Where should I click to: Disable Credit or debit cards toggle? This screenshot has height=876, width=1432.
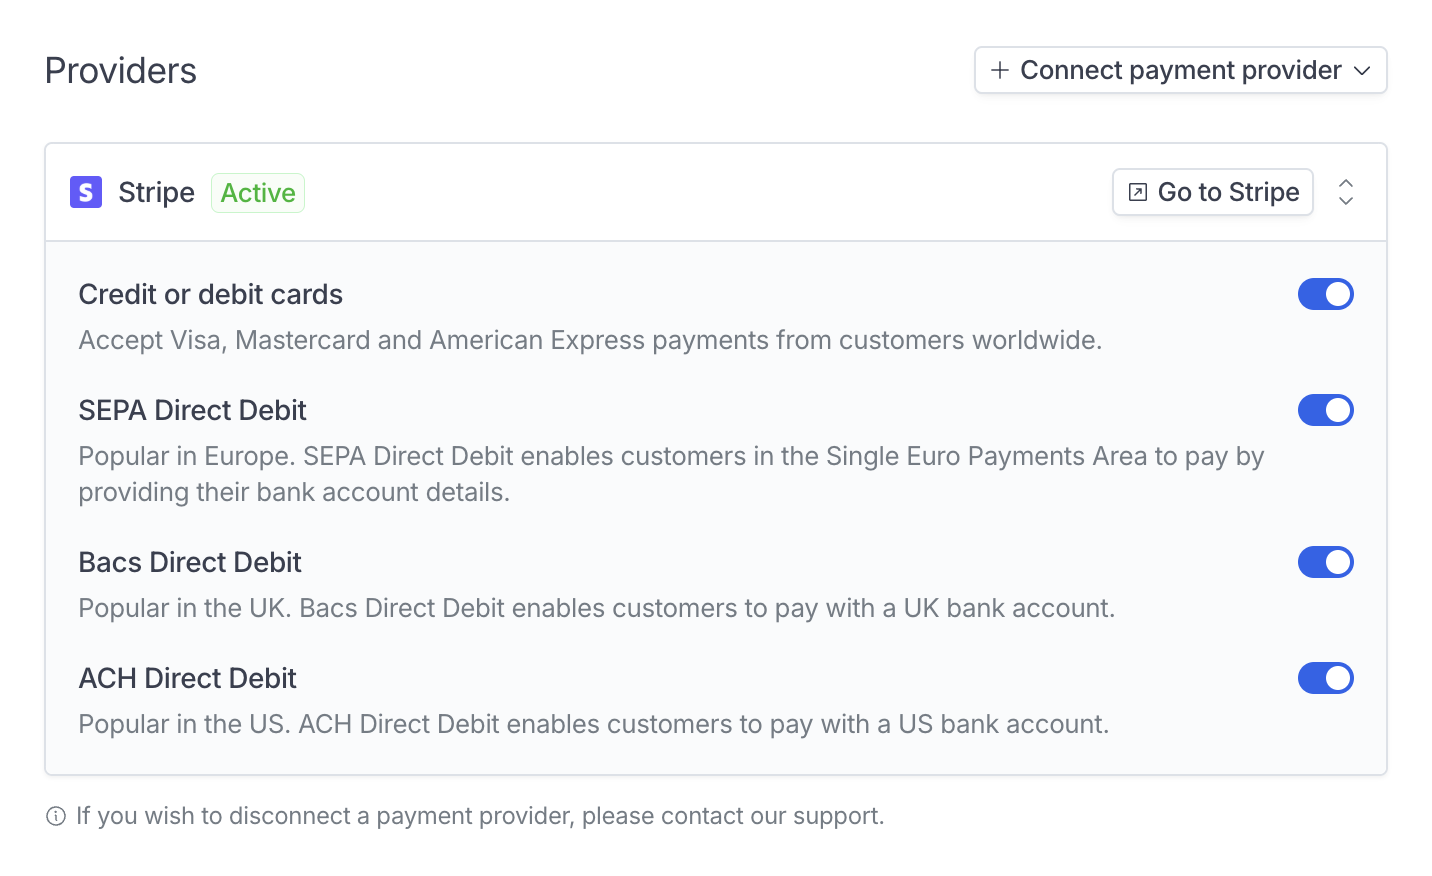coord(1326,294)
